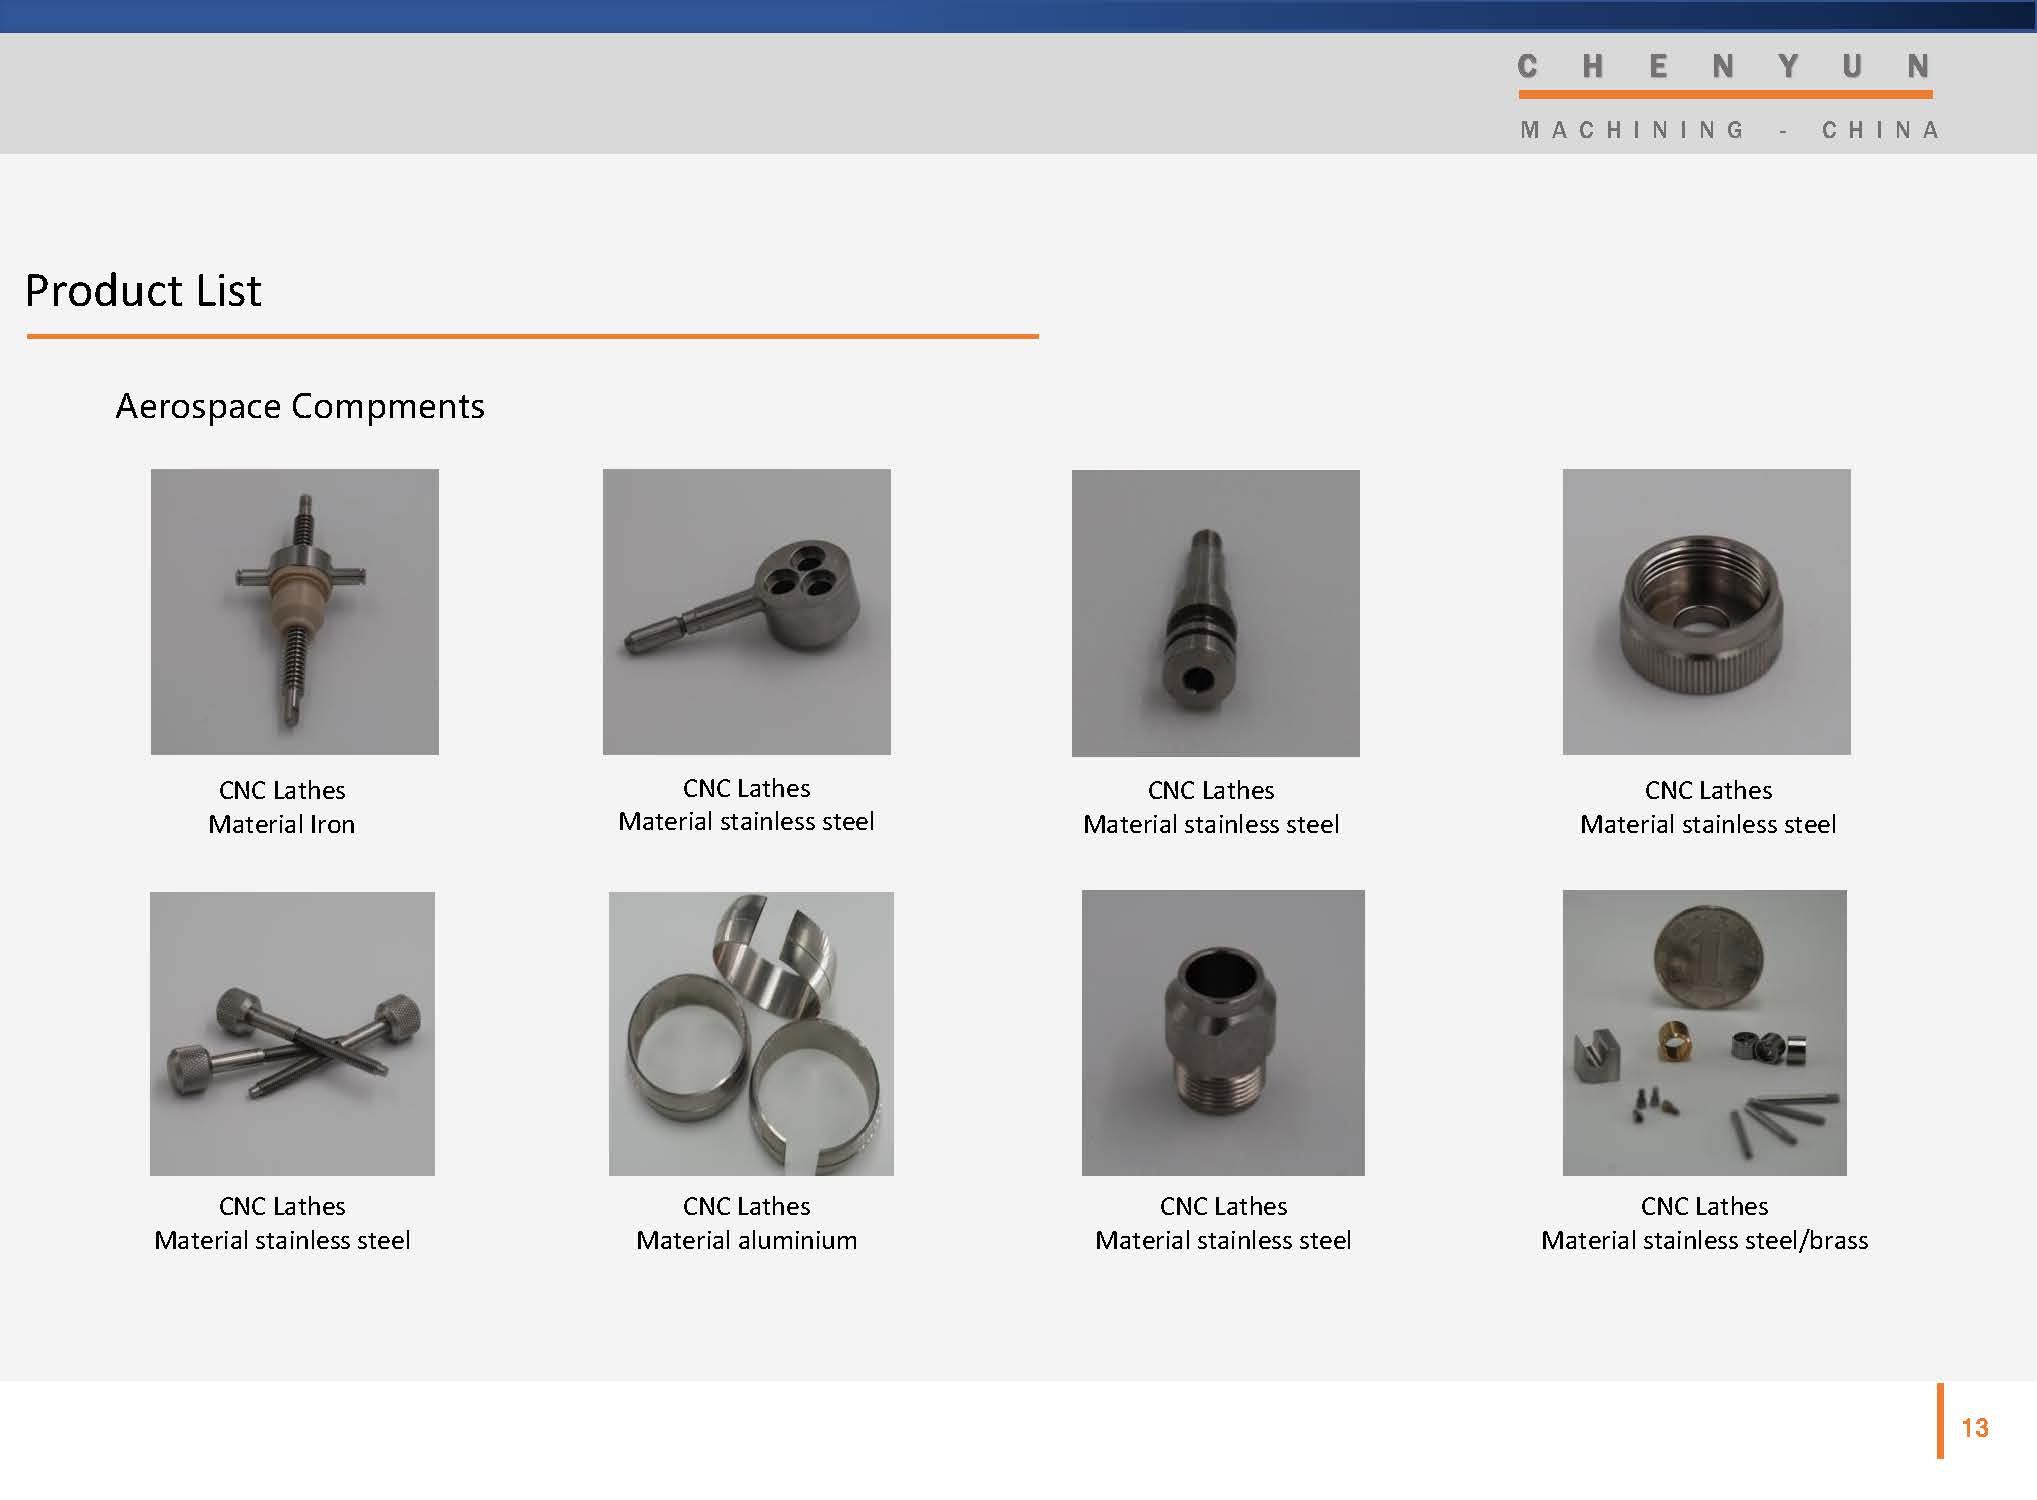Select the coin and small parts photo

point(1704,1032)
